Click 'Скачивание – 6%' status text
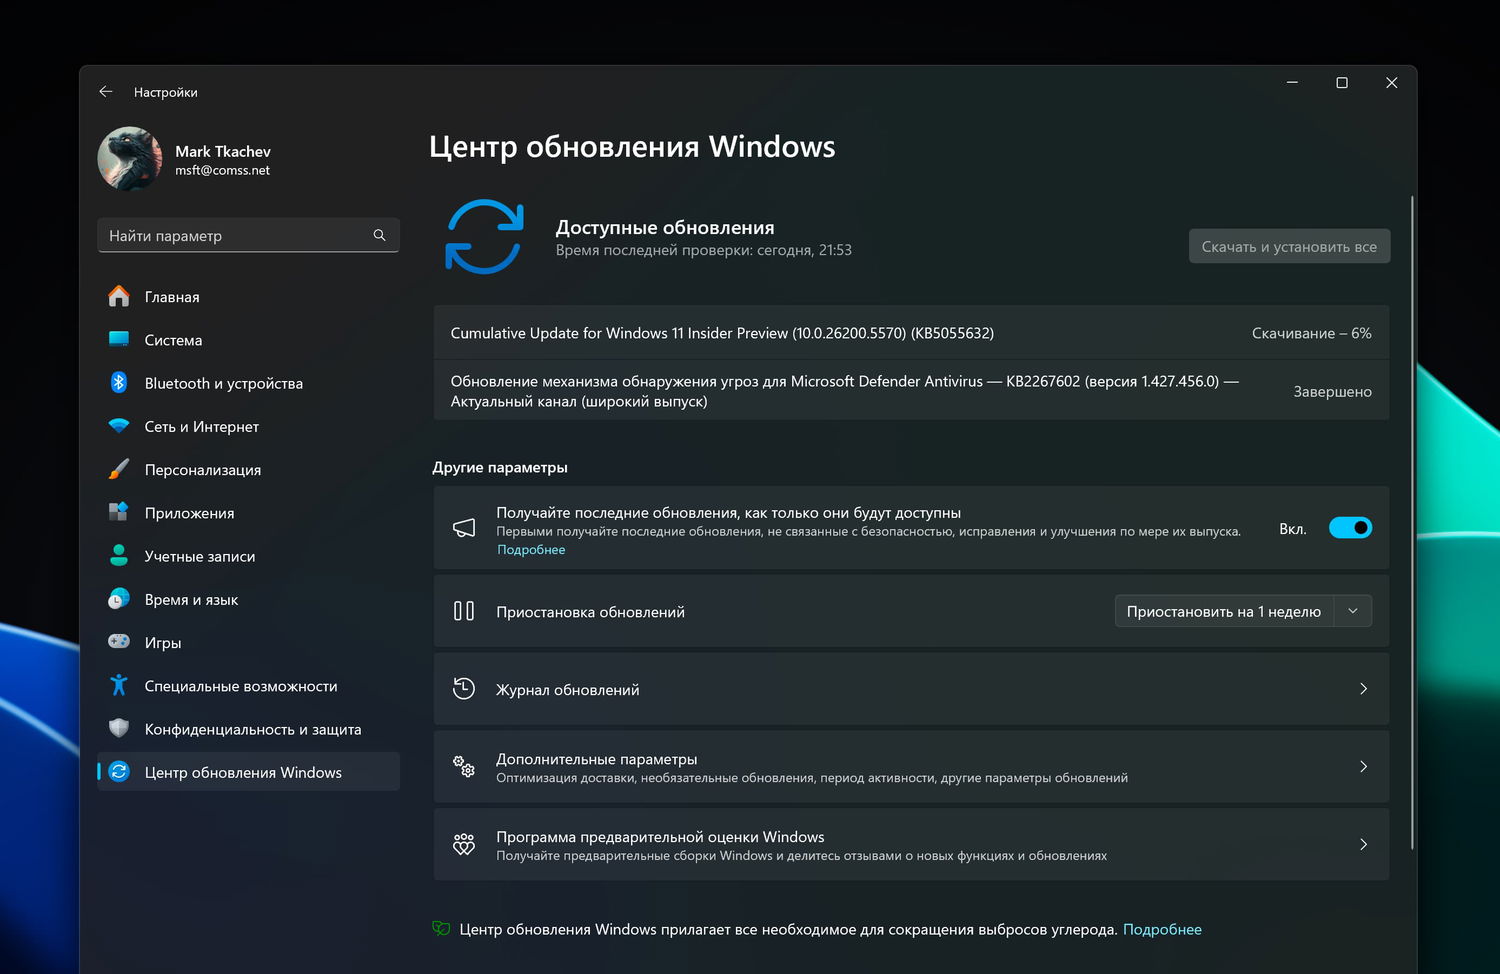The width and height of the screenshot is (1500, 974). [1312, 333]
